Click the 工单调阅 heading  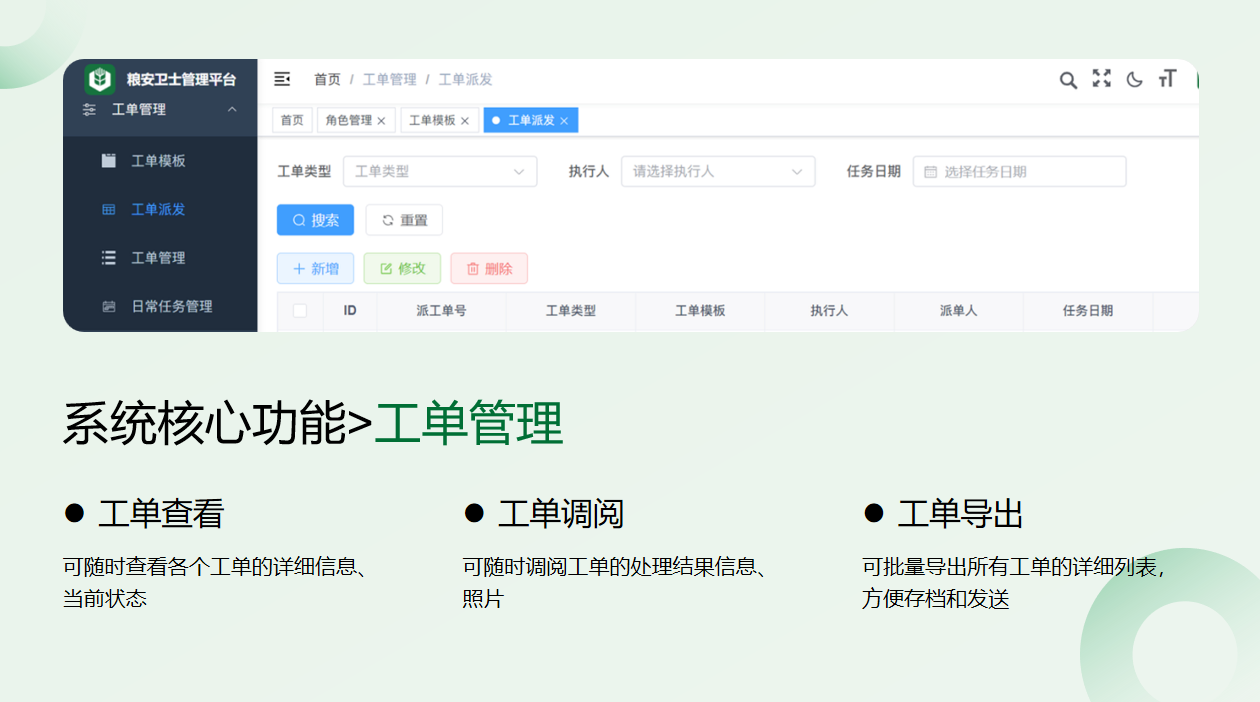561,514
